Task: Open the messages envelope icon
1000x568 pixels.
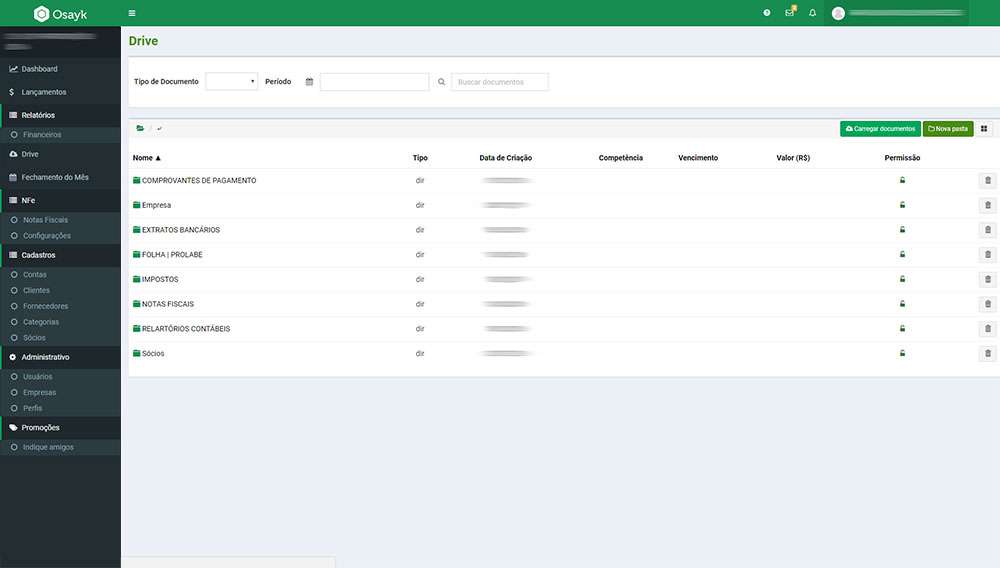Action: (x=790, y=12)
